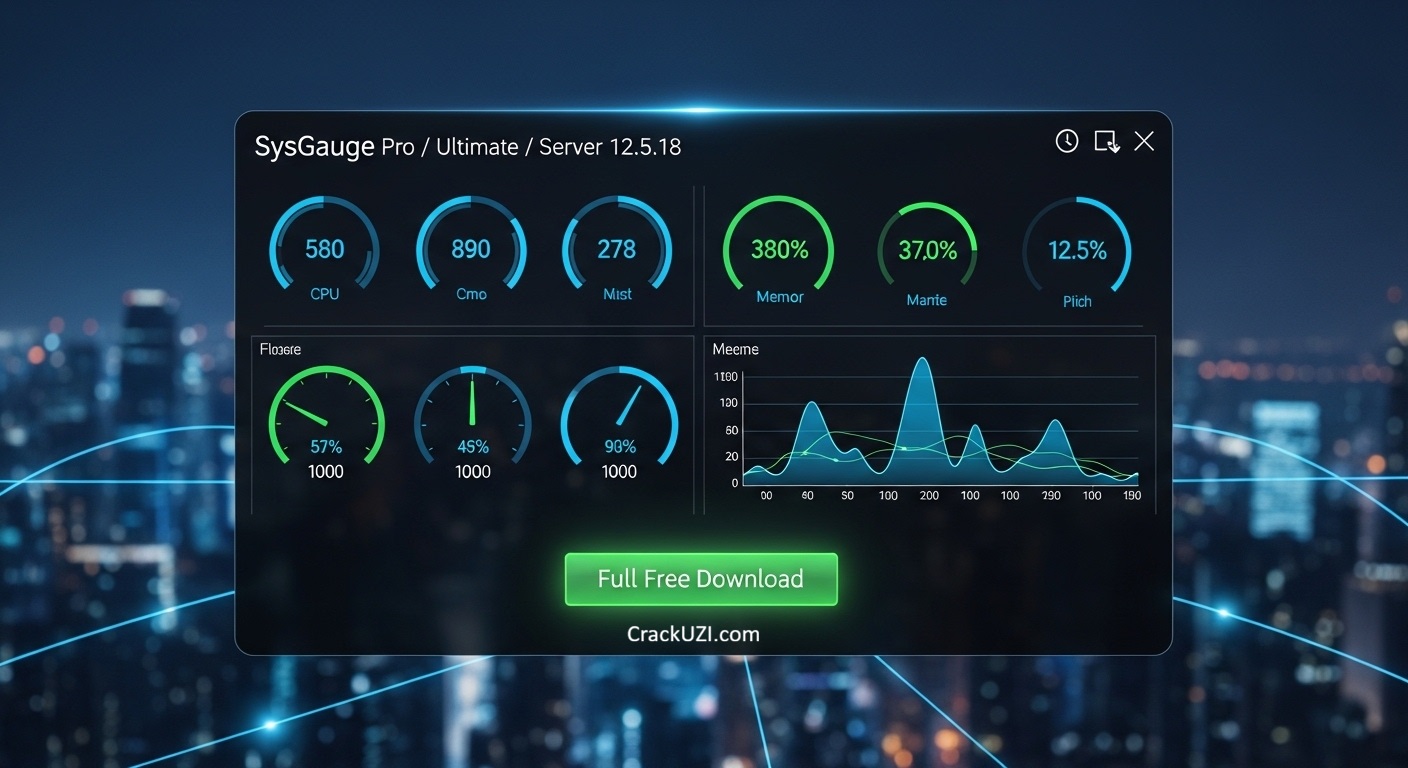Click the clock history icon
Viewport: 1408px width, 768px height.
[1067, 141]
